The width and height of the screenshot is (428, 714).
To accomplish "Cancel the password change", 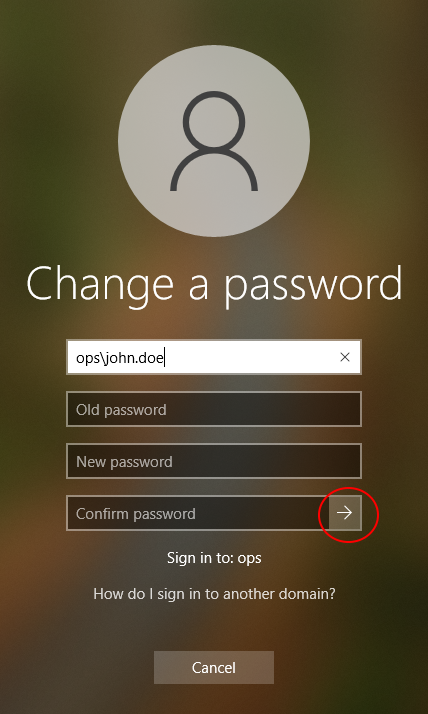I will point(214,668).
